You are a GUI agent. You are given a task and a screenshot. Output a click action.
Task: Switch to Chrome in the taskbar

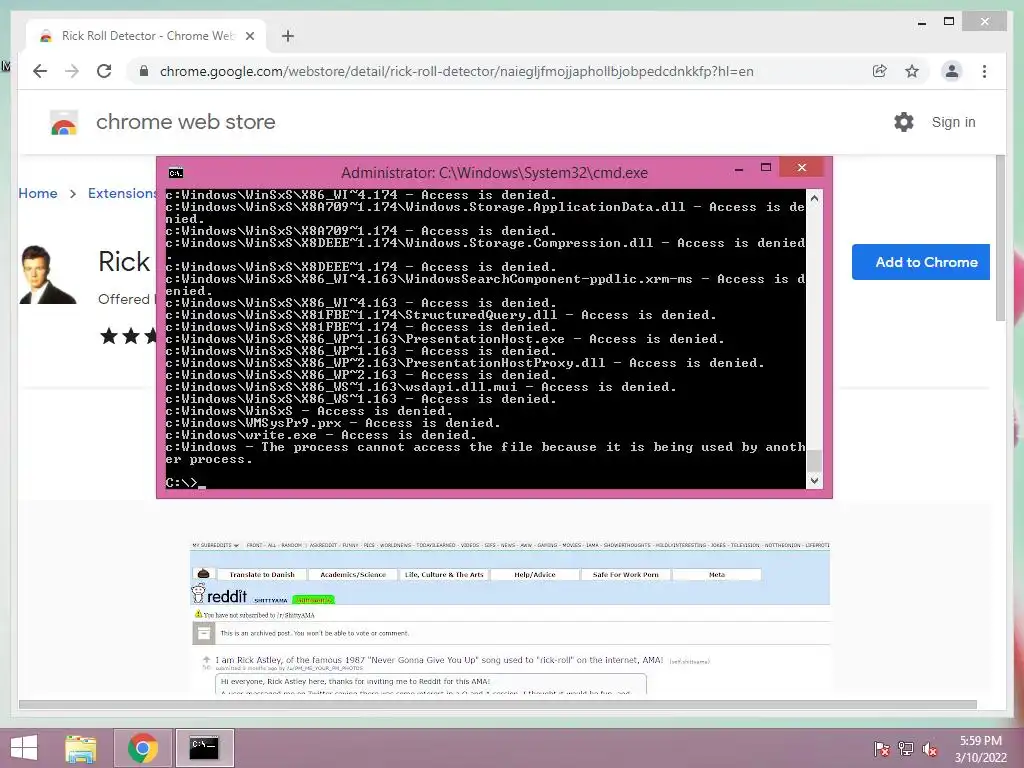[143, 748]
